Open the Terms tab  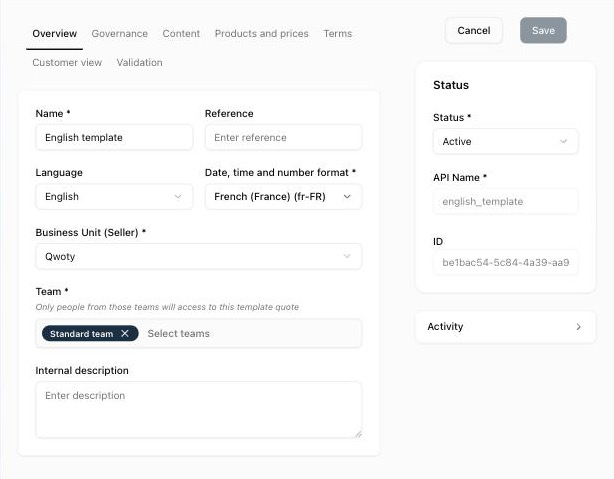[338, 34]
